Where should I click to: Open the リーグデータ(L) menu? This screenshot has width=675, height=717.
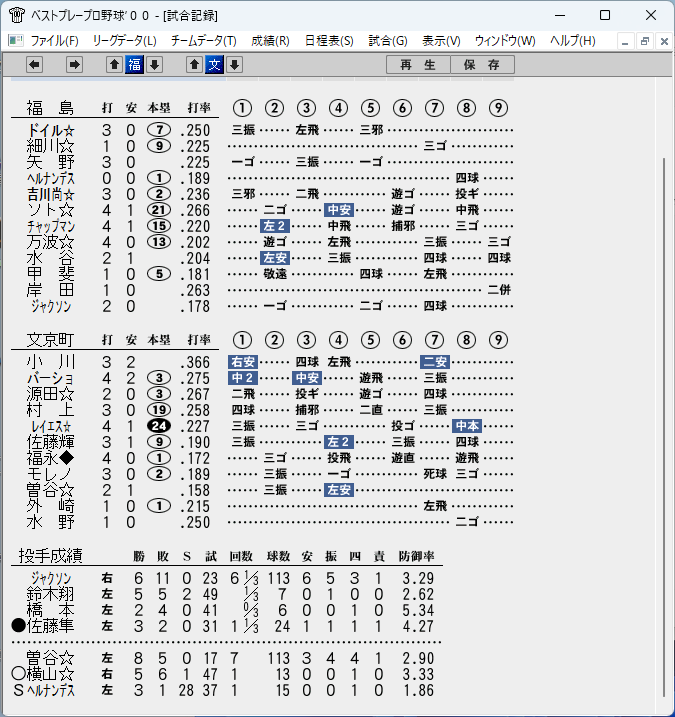[125, 41]
